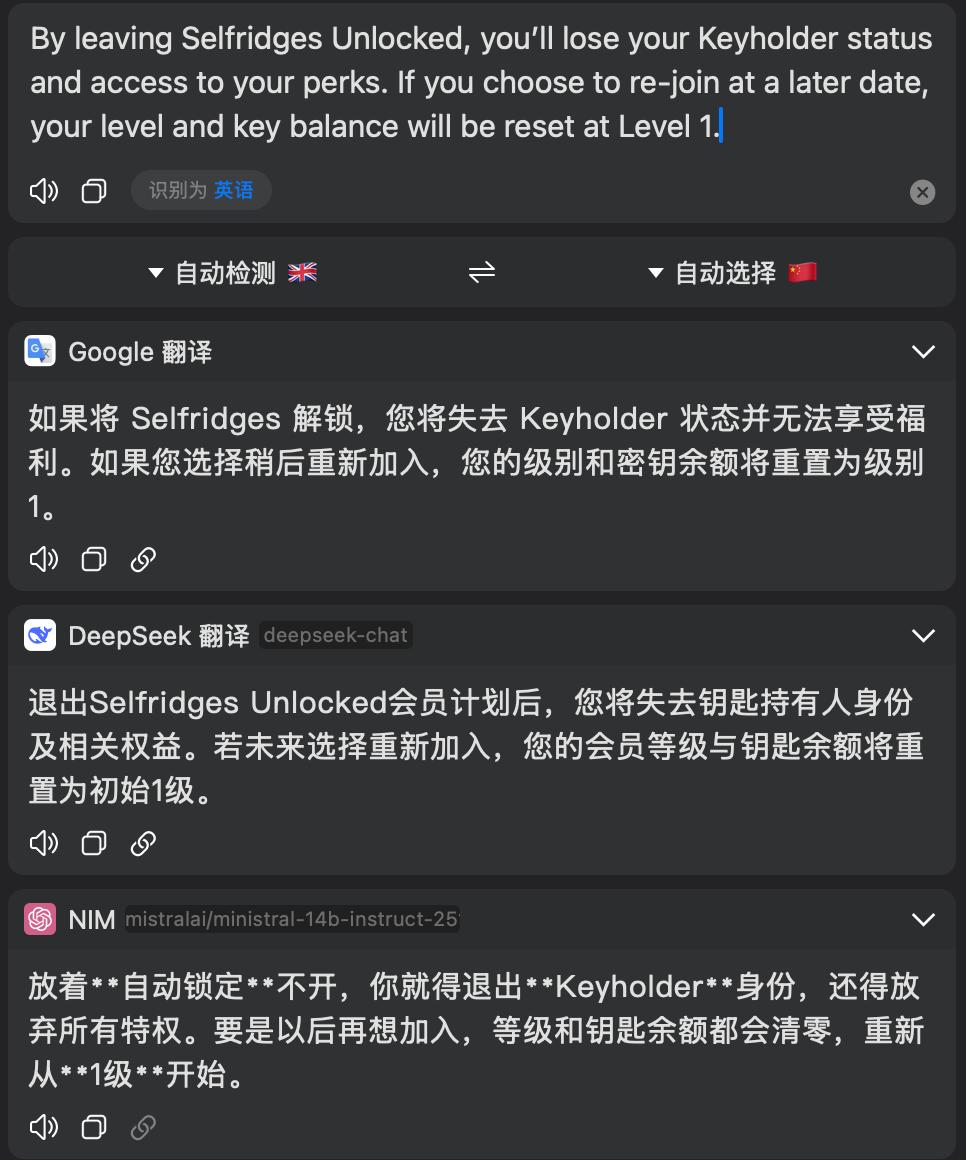Collapse the Google 翻译 result section

(923, 351)
